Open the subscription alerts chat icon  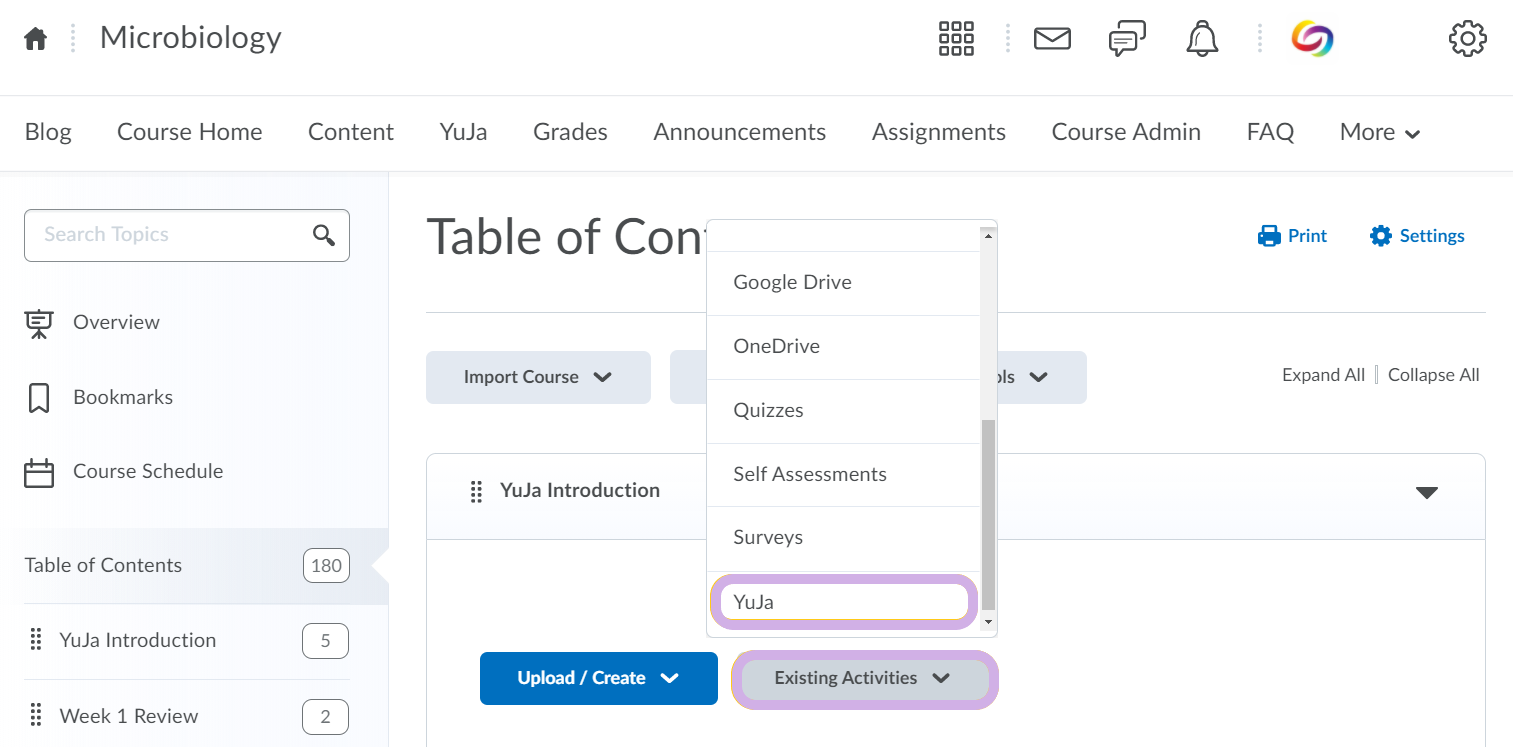tap(1127, 39)
